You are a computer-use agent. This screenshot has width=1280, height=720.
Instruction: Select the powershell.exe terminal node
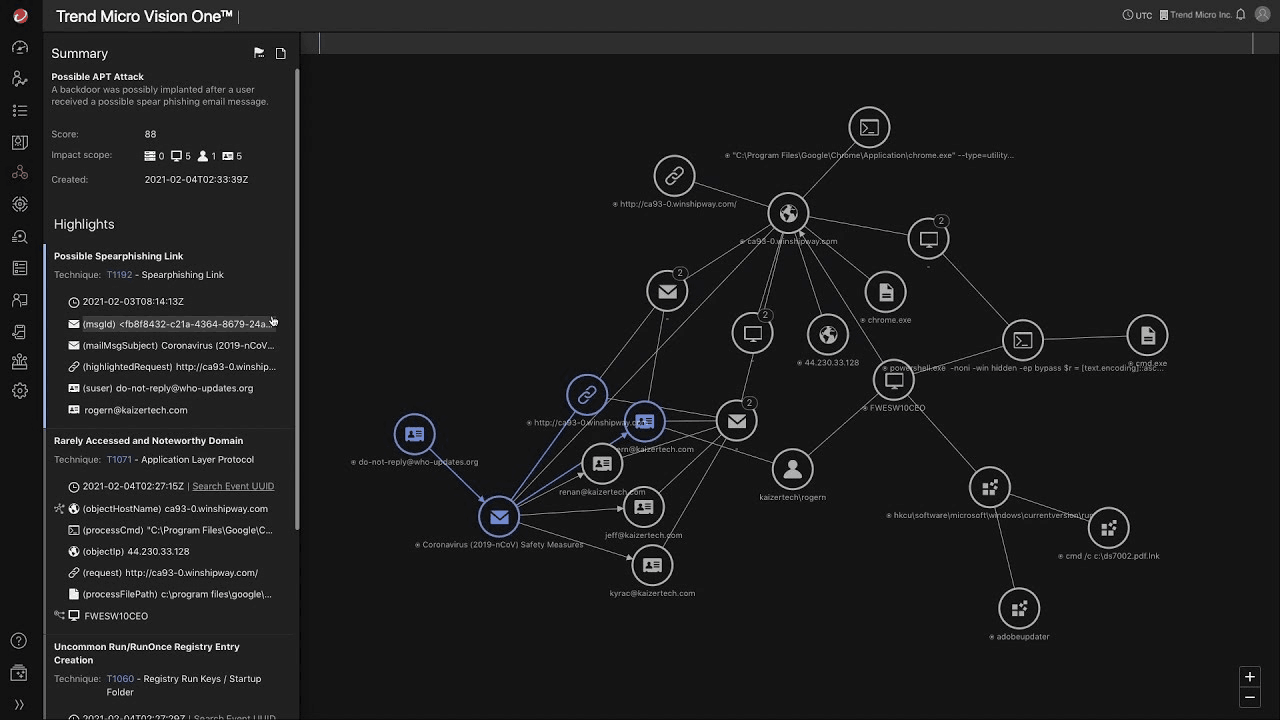coord(1022,340)
